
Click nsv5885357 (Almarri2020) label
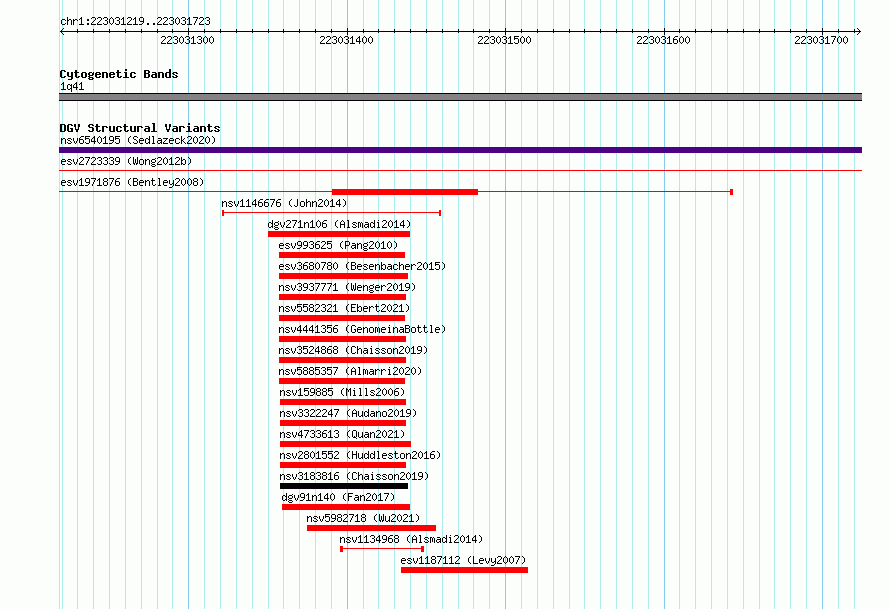(350, 371)
